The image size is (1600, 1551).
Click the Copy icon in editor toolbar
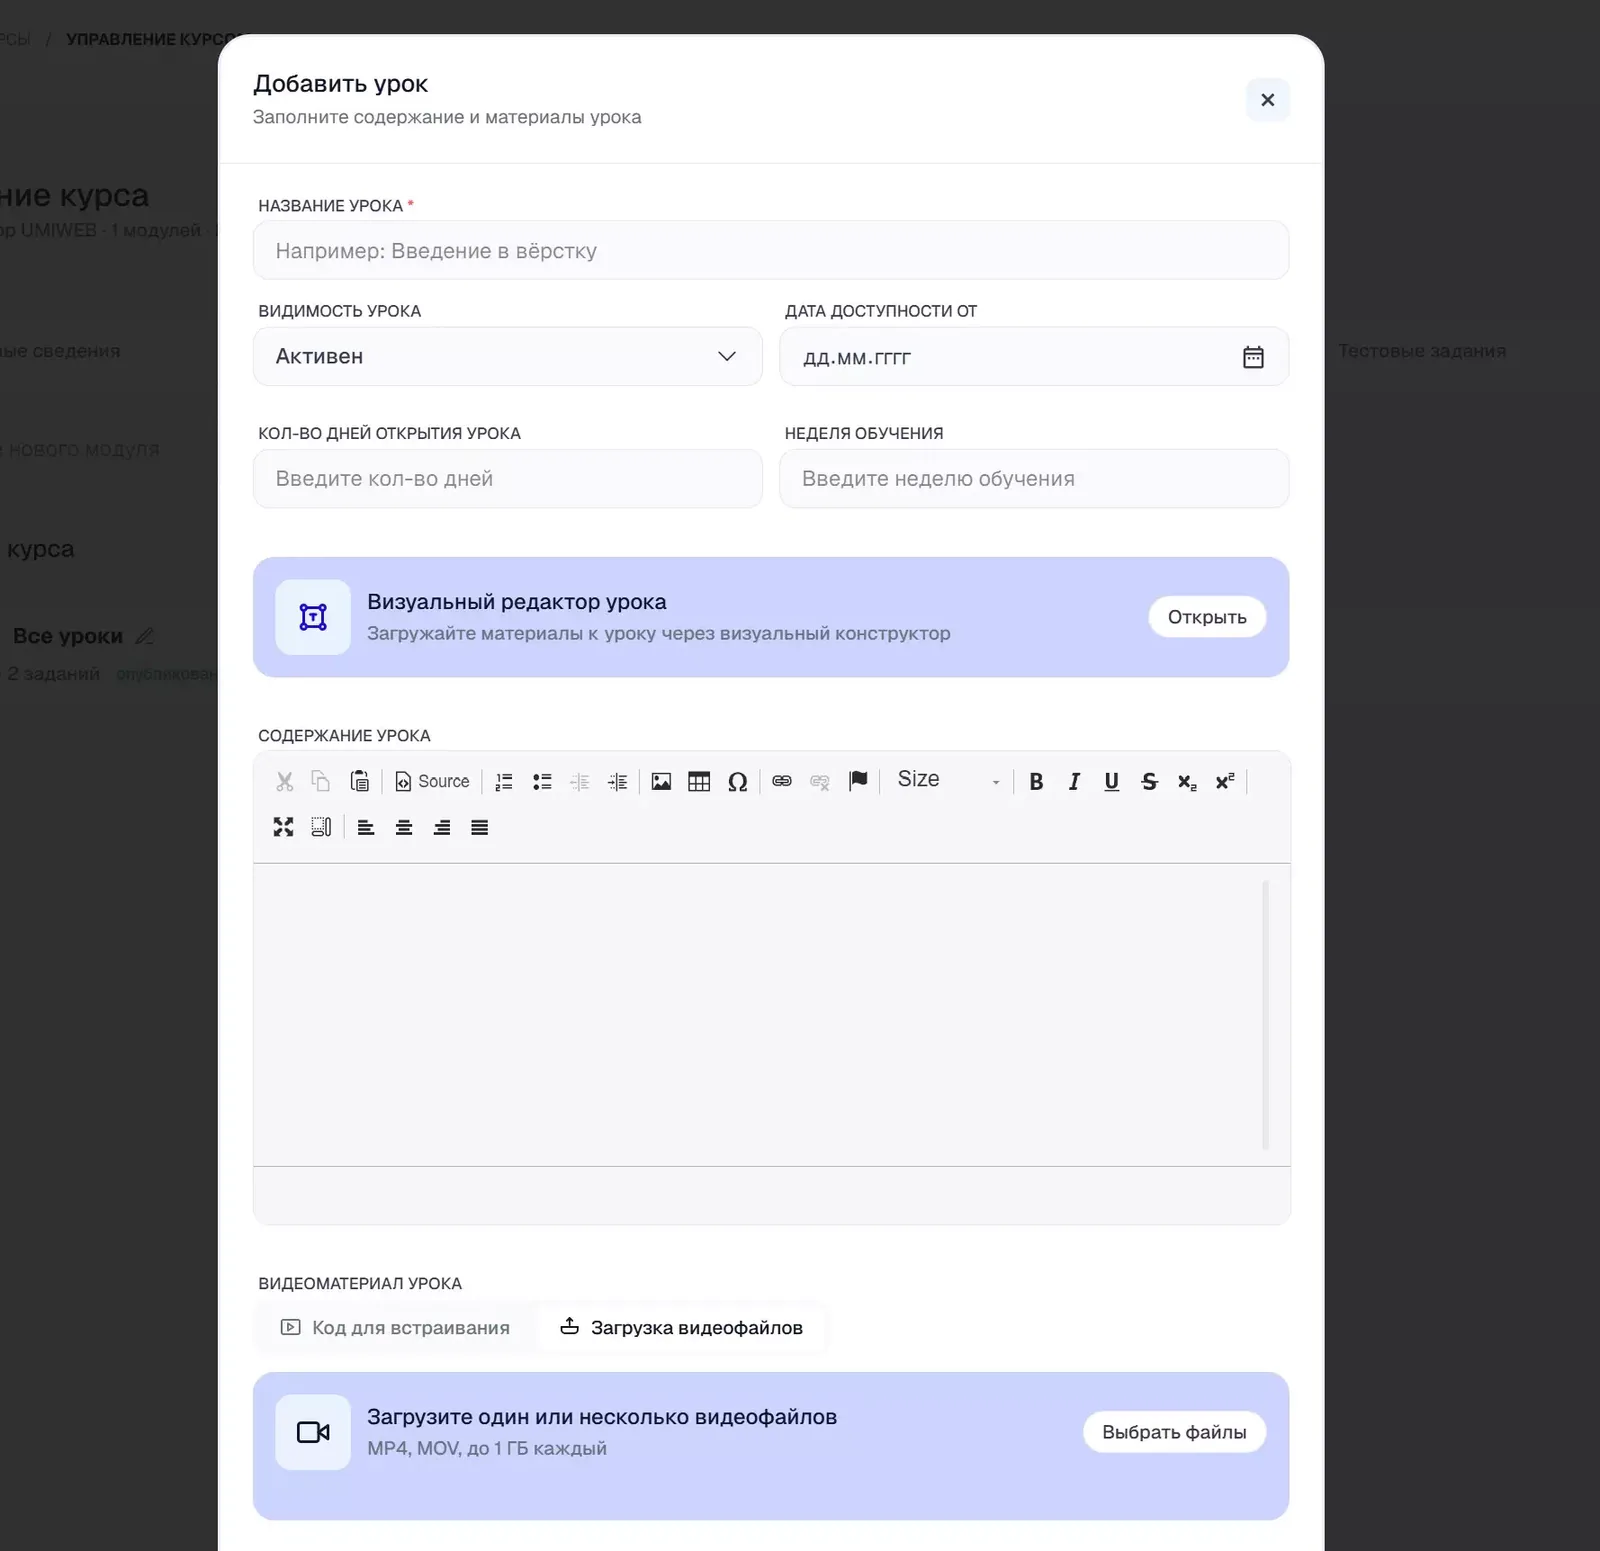point(321,781)
